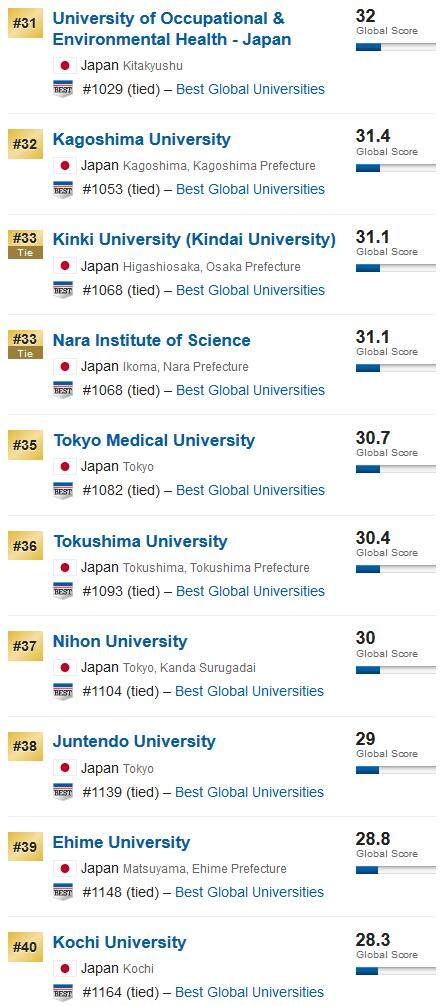
Task: Click the Best badge icon next to #1093 ranking
Action: (x=63, y=591)
